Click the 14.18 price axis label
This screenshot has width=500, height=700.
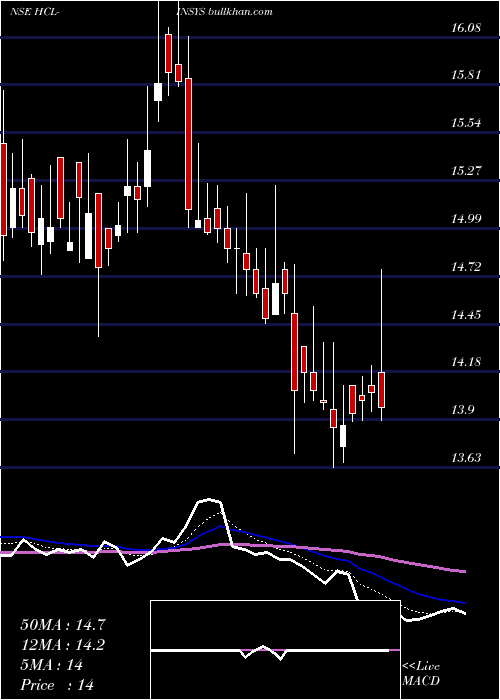click(x=466, y=362)
